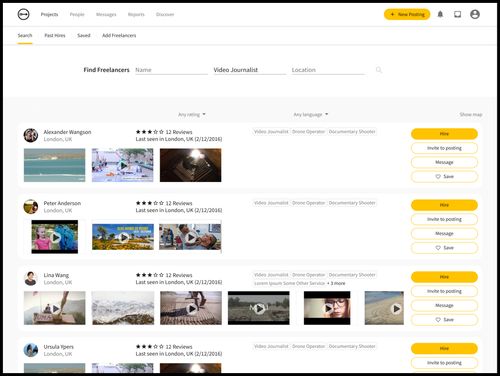Open Messages menu item
The image size is (500, 376).
(106, 14)
